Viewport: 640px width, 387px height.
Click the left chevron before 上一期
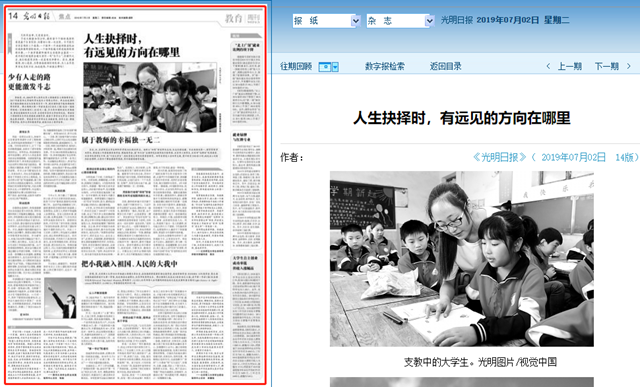click(x=548, y=66)
